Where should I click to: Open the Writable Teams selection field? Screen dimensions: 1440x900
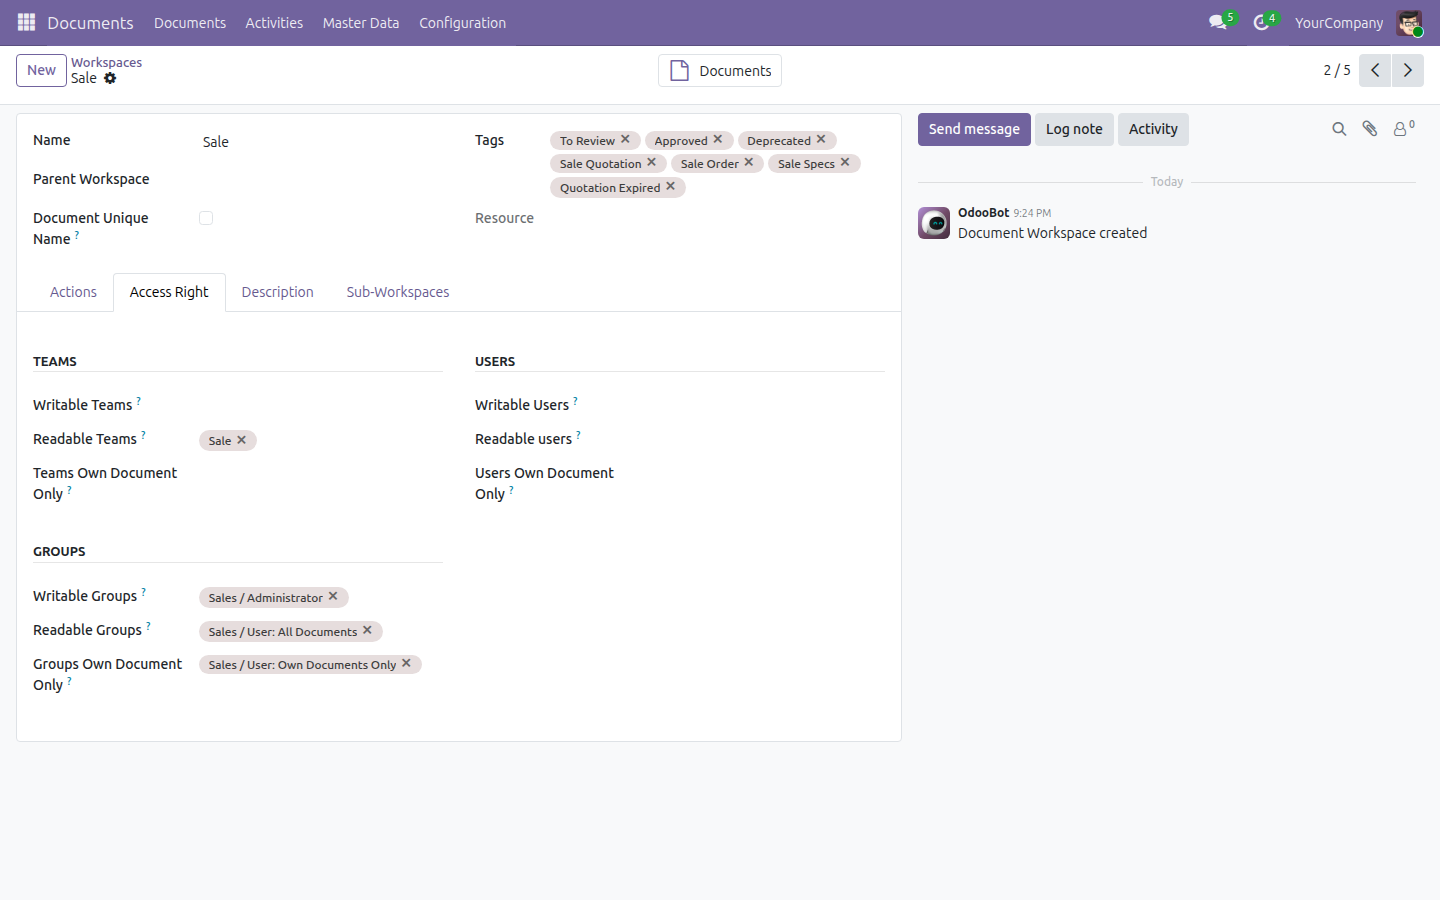pyautogui.click(x=321, y=405)
